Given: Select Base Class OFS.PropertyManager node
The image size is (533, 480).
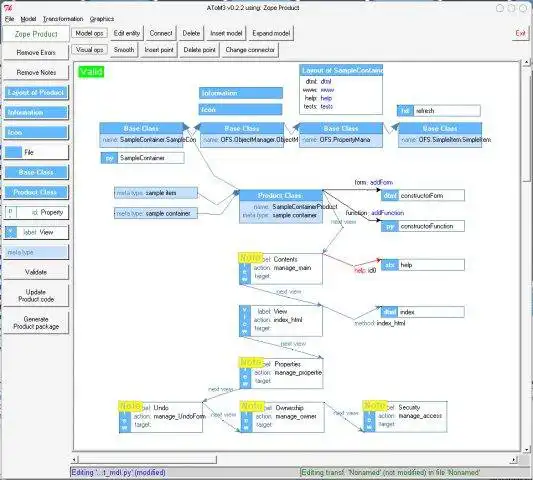Looking at the screenshot, I should tap(341, 135).
